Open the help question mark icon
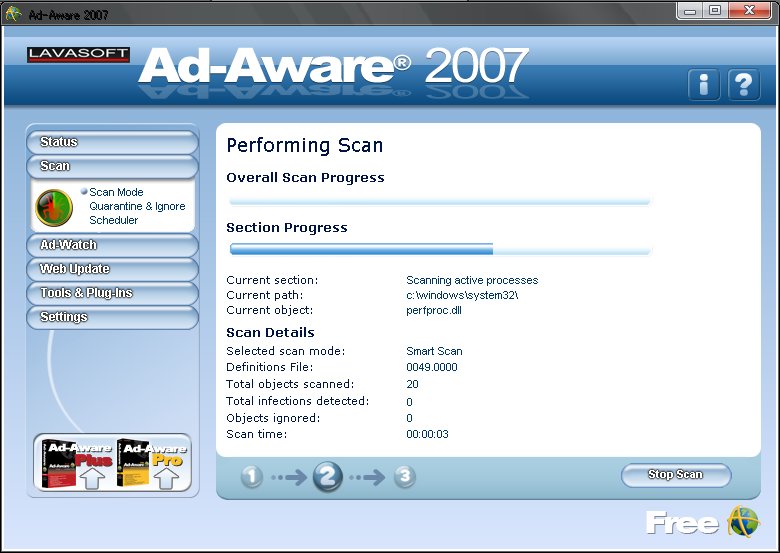The image size is (780, 553). [744, 85]
